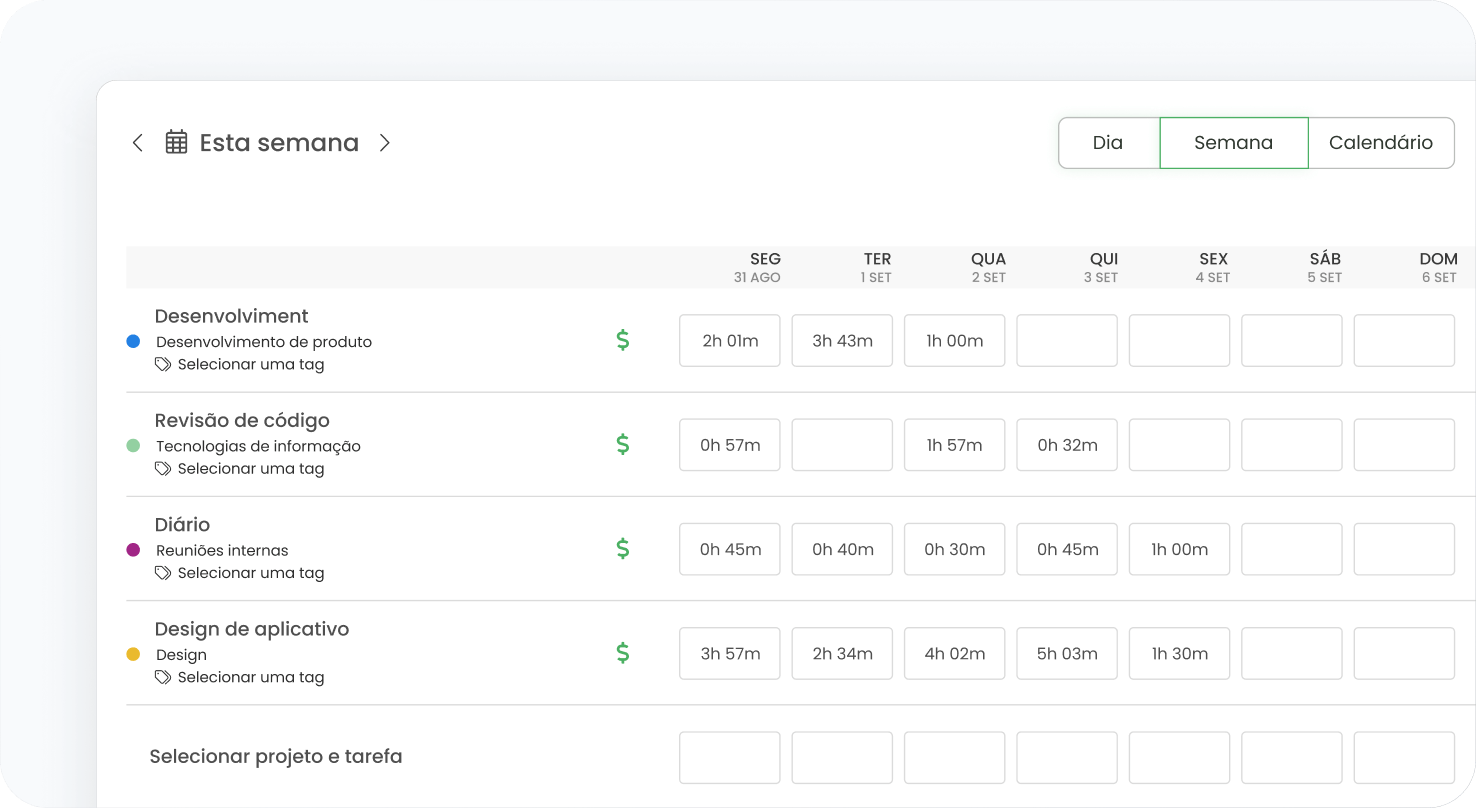Click the blue project color dot
The image size is (1476, 808).
click(133, 342)
